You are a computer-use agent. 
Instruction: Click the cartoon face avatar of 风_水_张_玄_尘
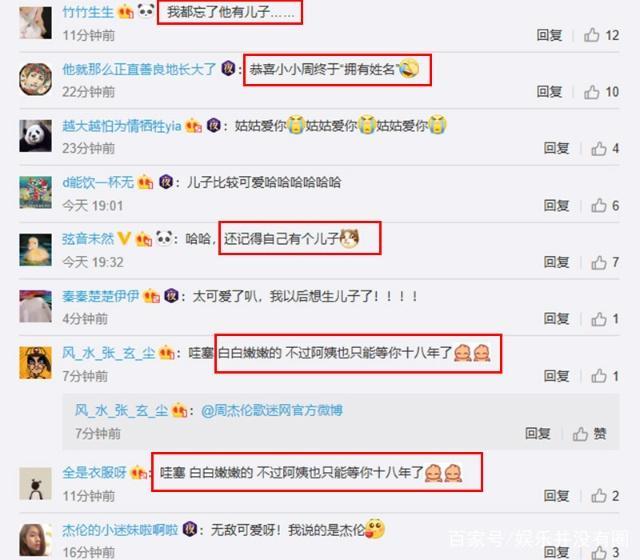tap(36, 363)
